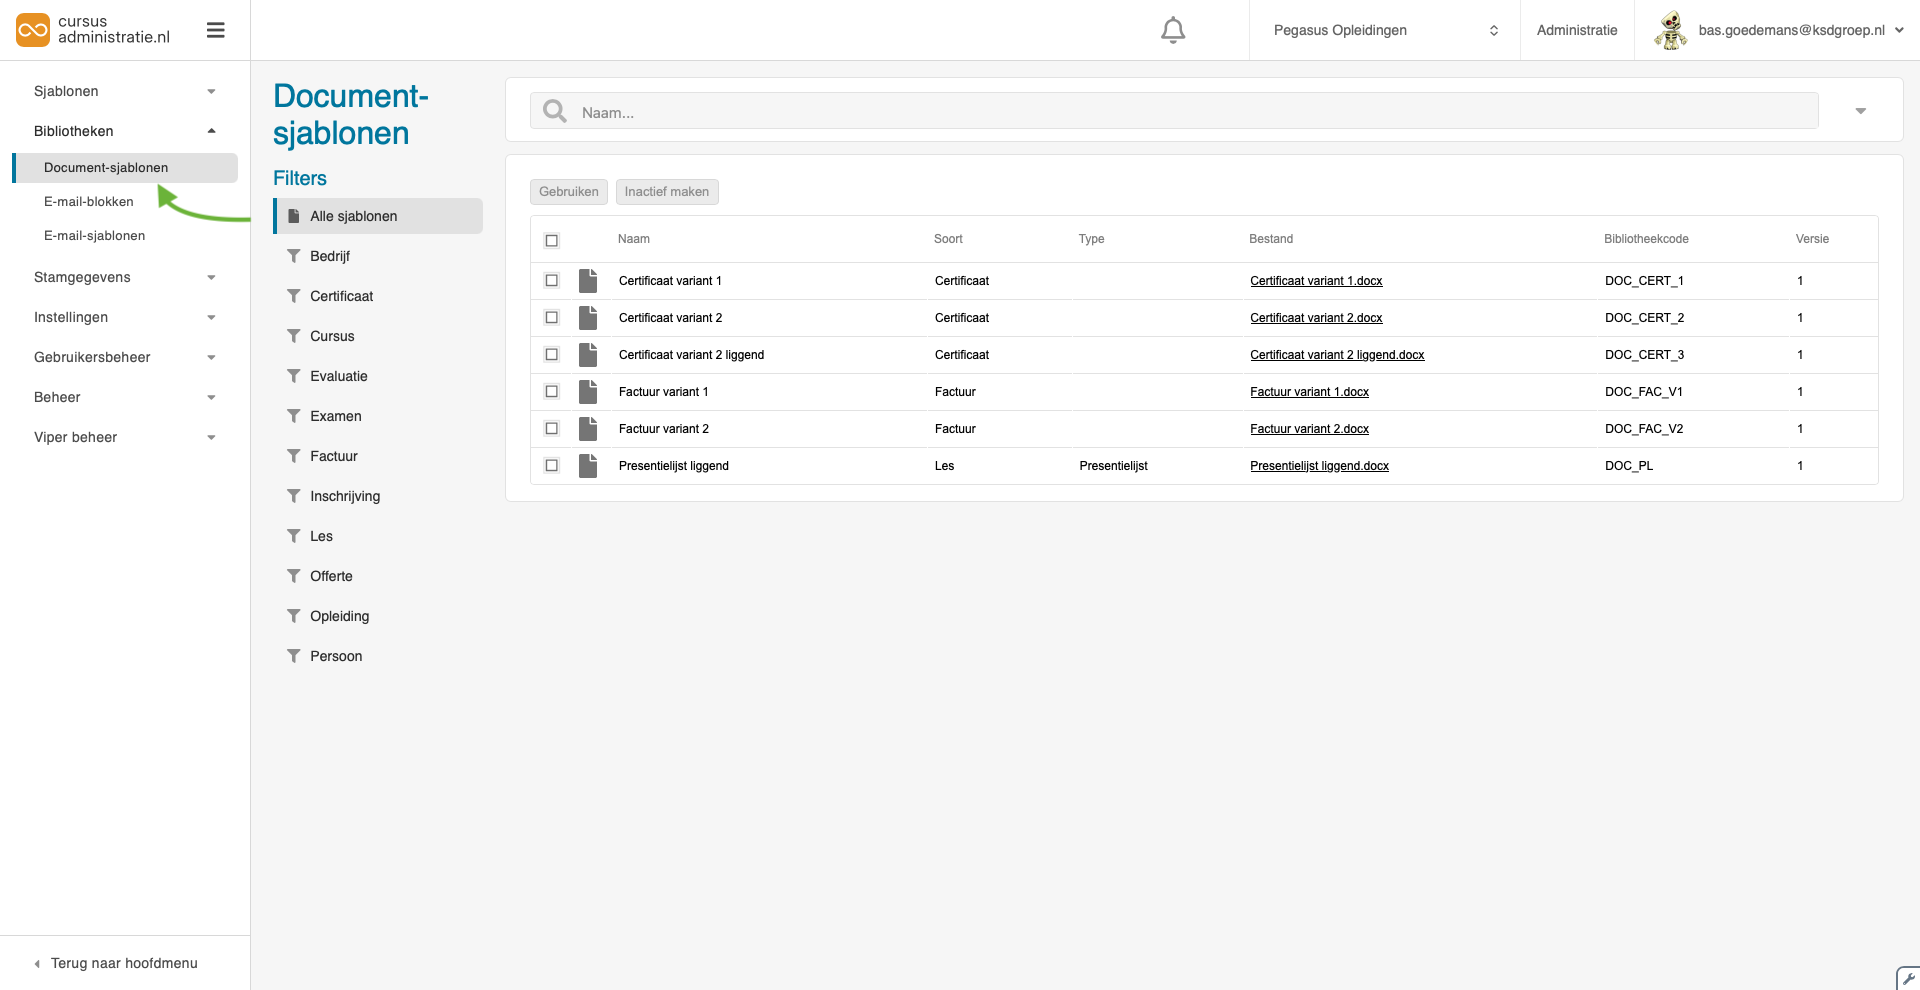Viewport: 1920px width, 990px height.
Task: Apply the Factuur filter
Action: click(333, 456)
